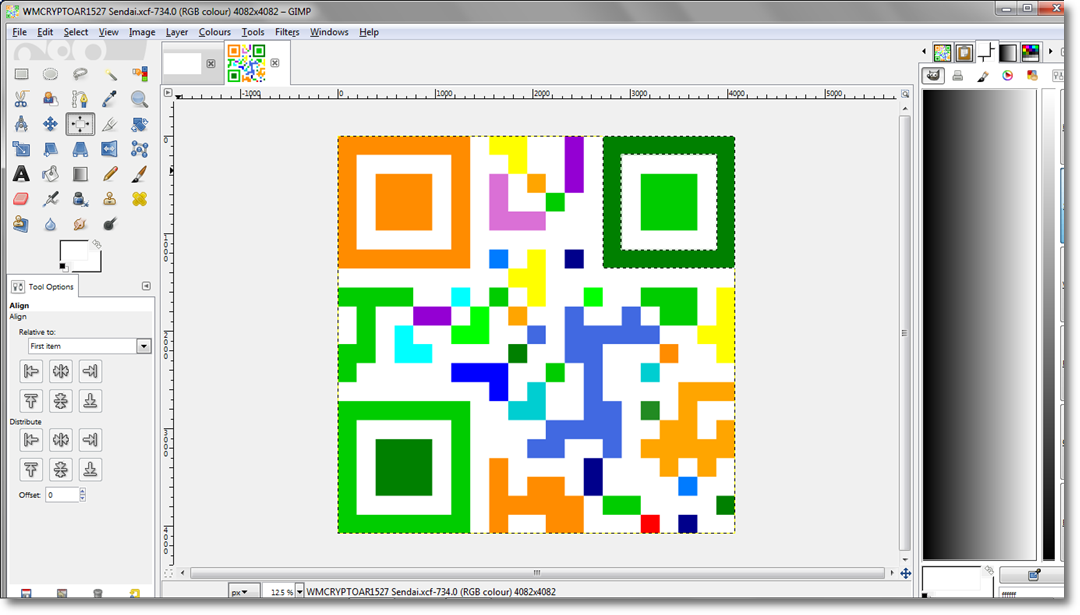Open the px unit dropdown

coord(244,592)
